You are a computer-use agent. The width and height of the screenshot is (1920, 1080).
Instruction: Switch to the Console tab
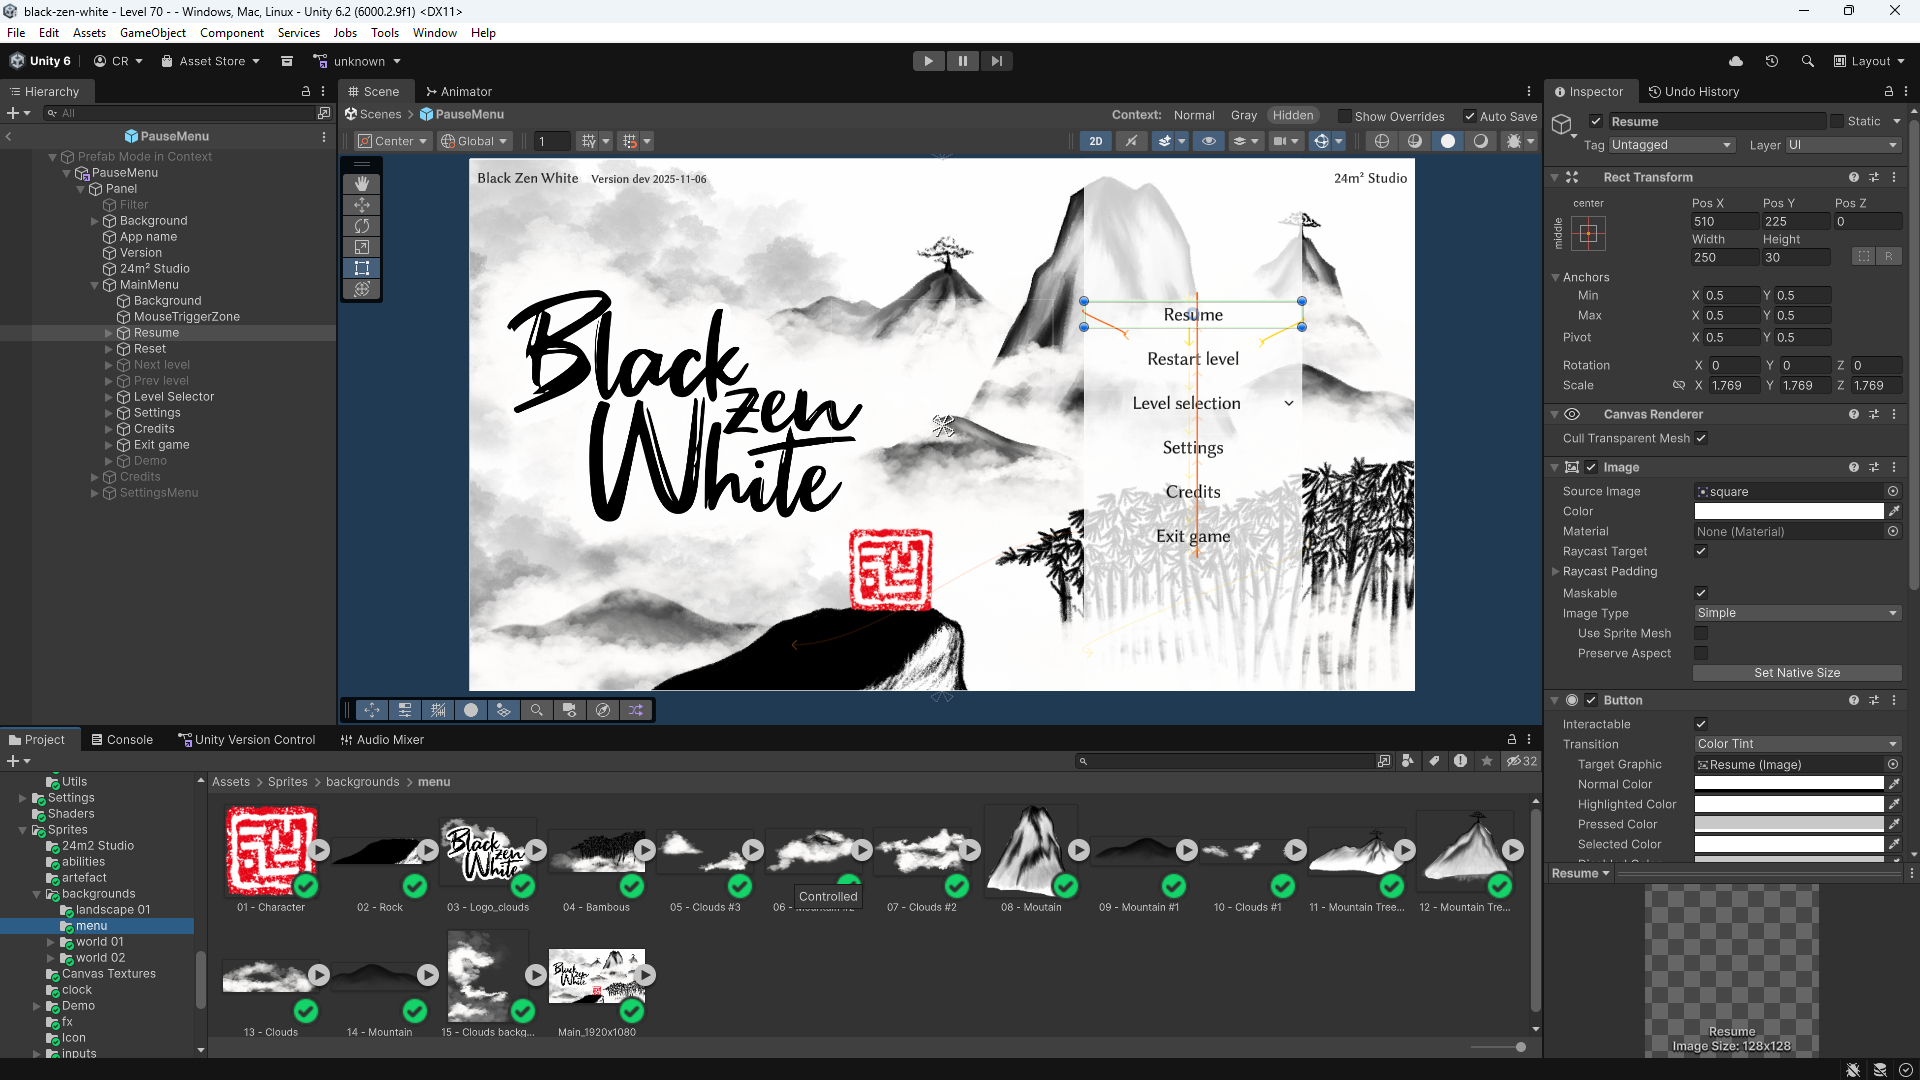(x=122, y=740)
